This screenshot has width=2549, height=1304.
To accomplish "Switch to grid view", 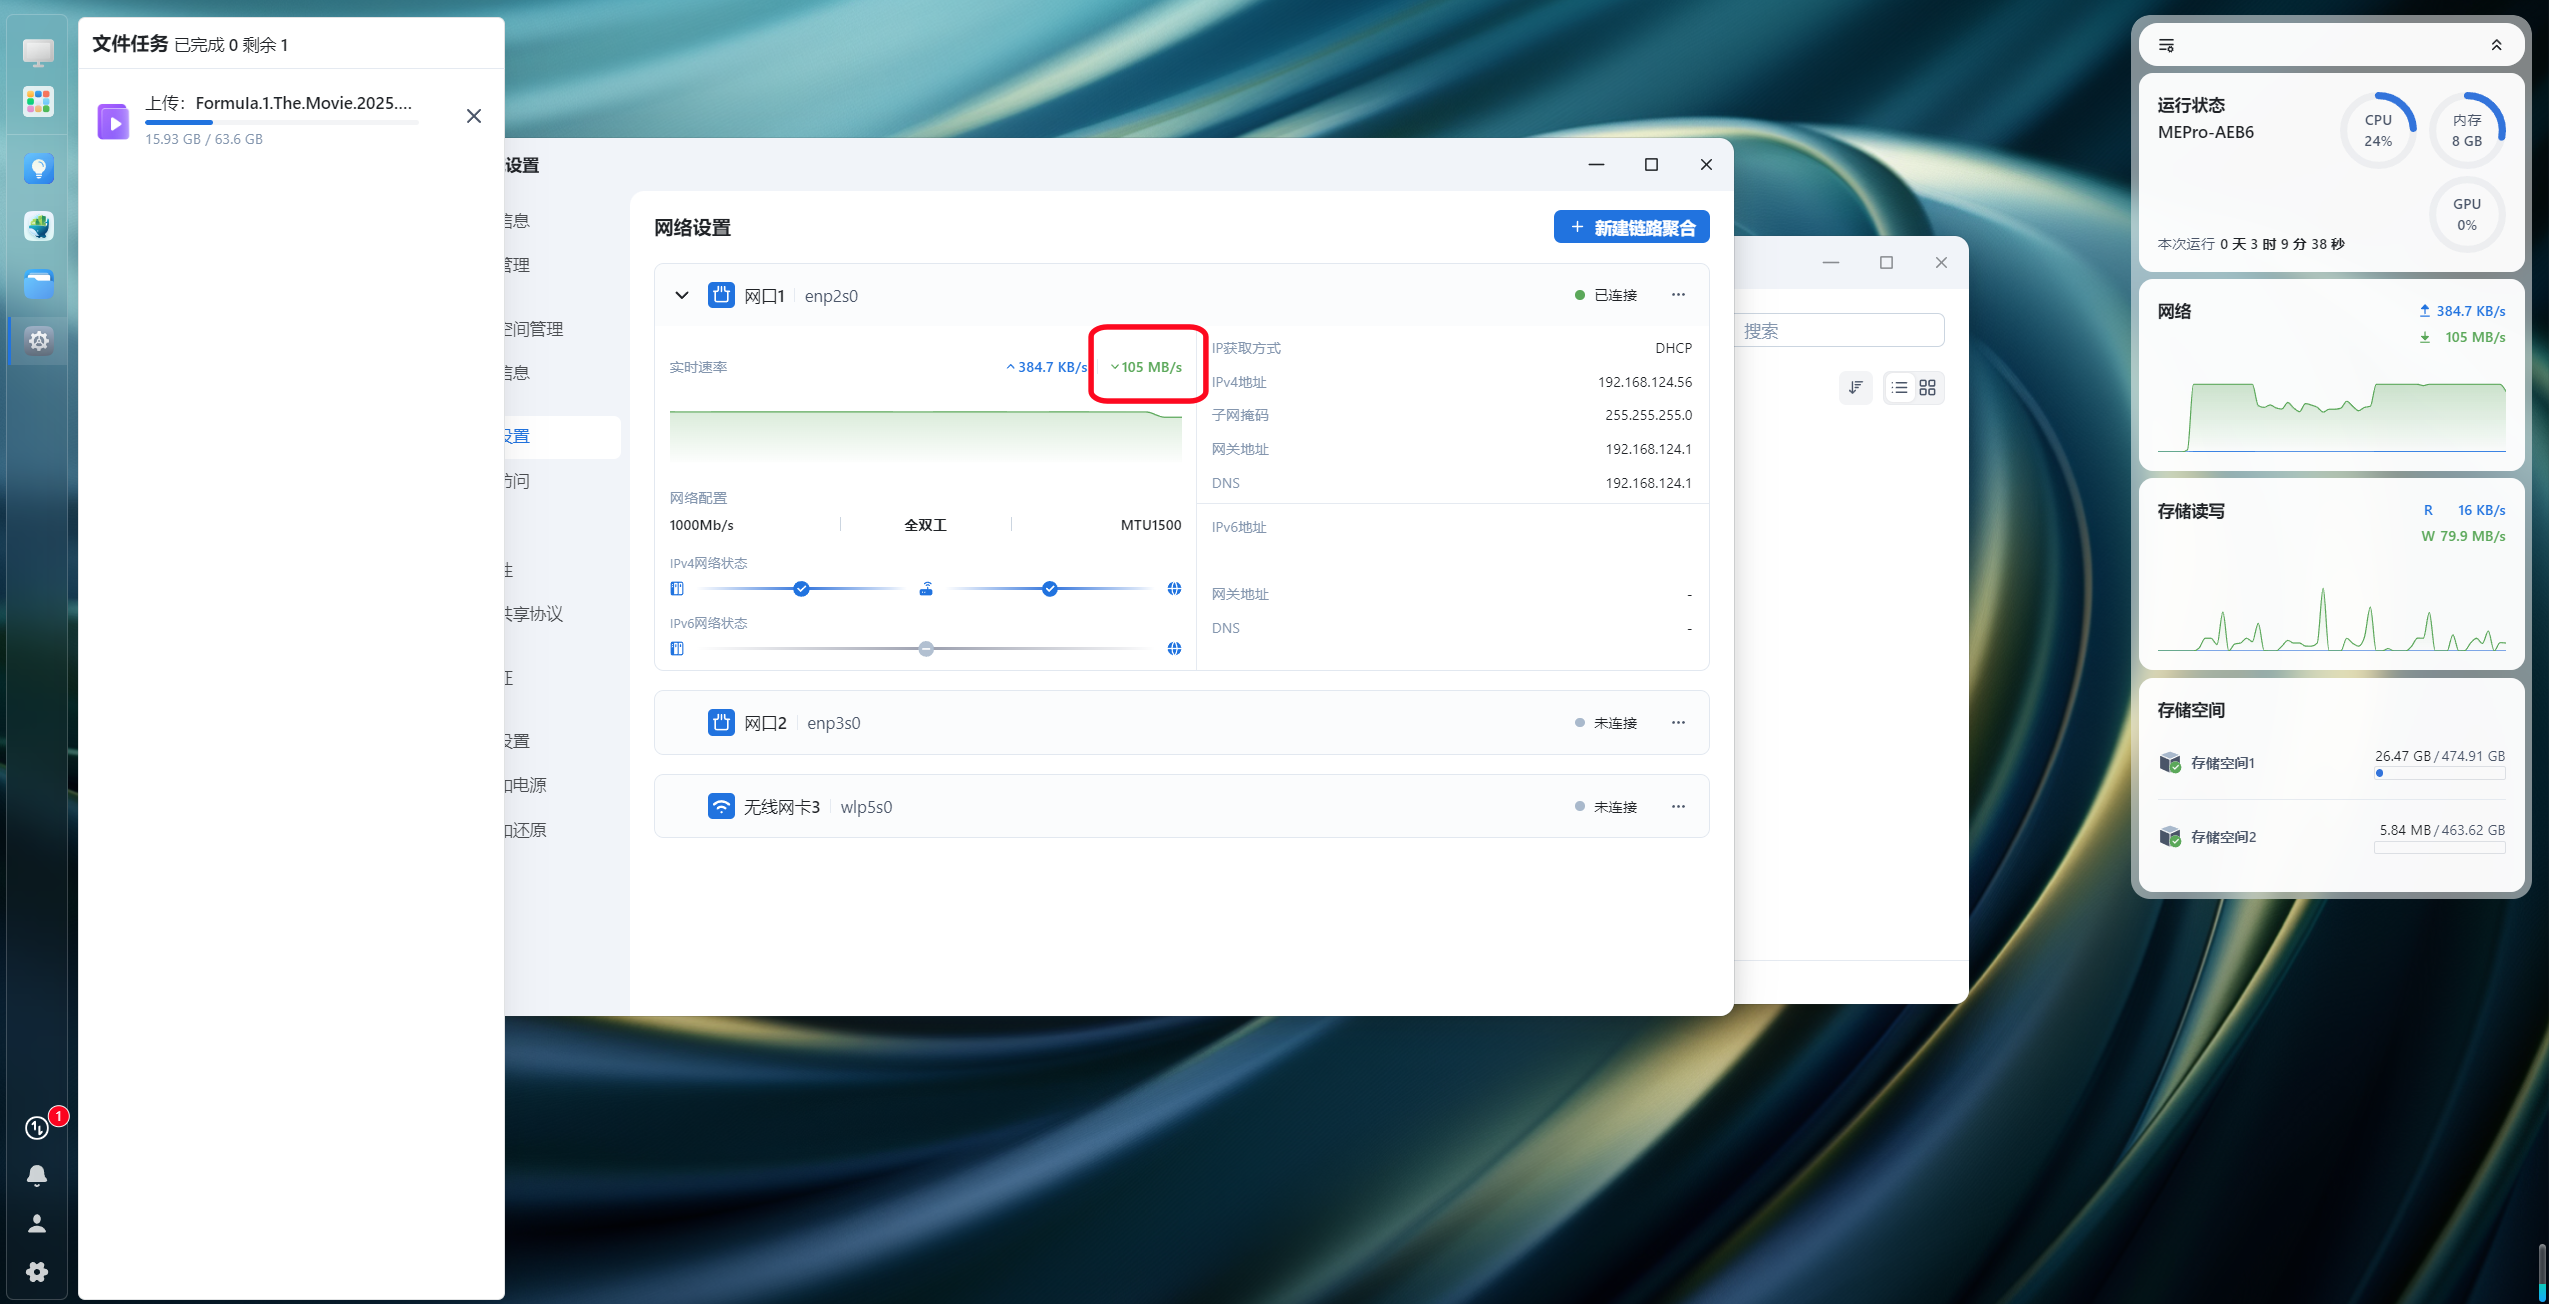I will click(x=1927, y=387).
